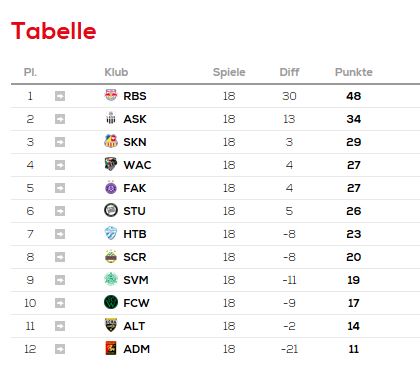
Task: Click the WAC club emblem
Action: [x=111, y=164]
